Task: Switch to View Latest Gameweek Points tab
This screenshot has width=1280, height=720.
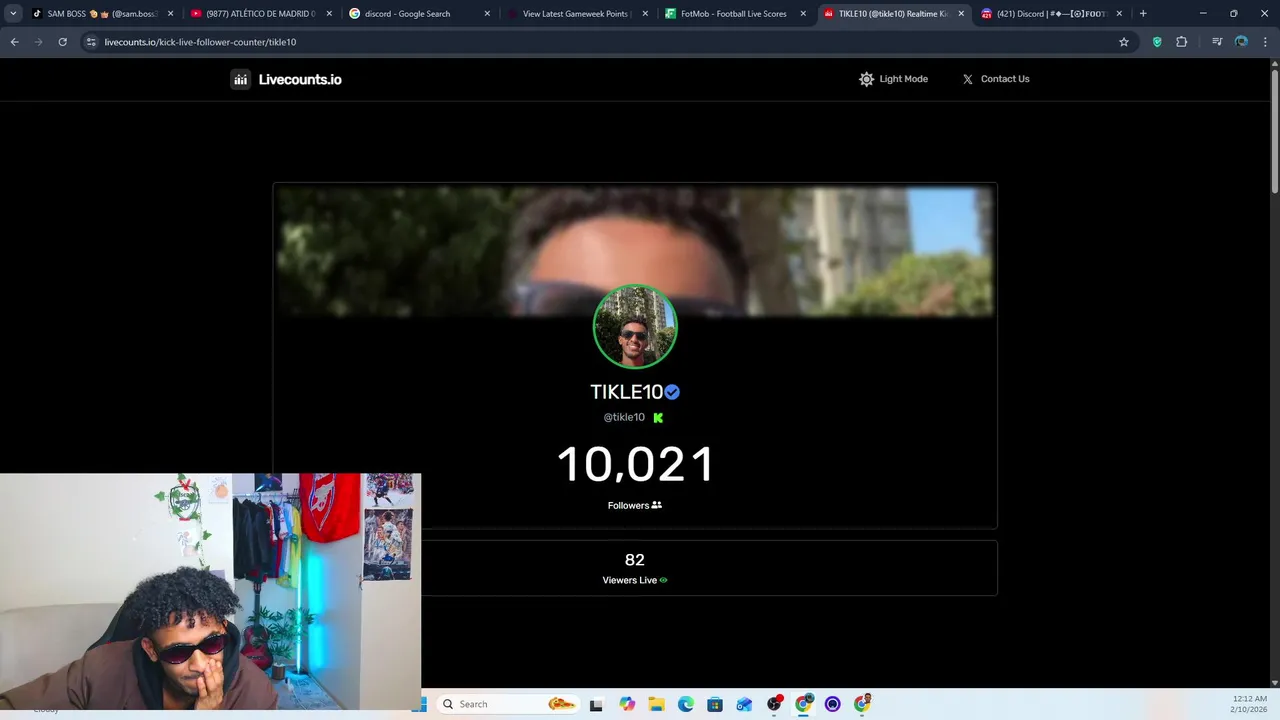Action: (x=578, y=14)
